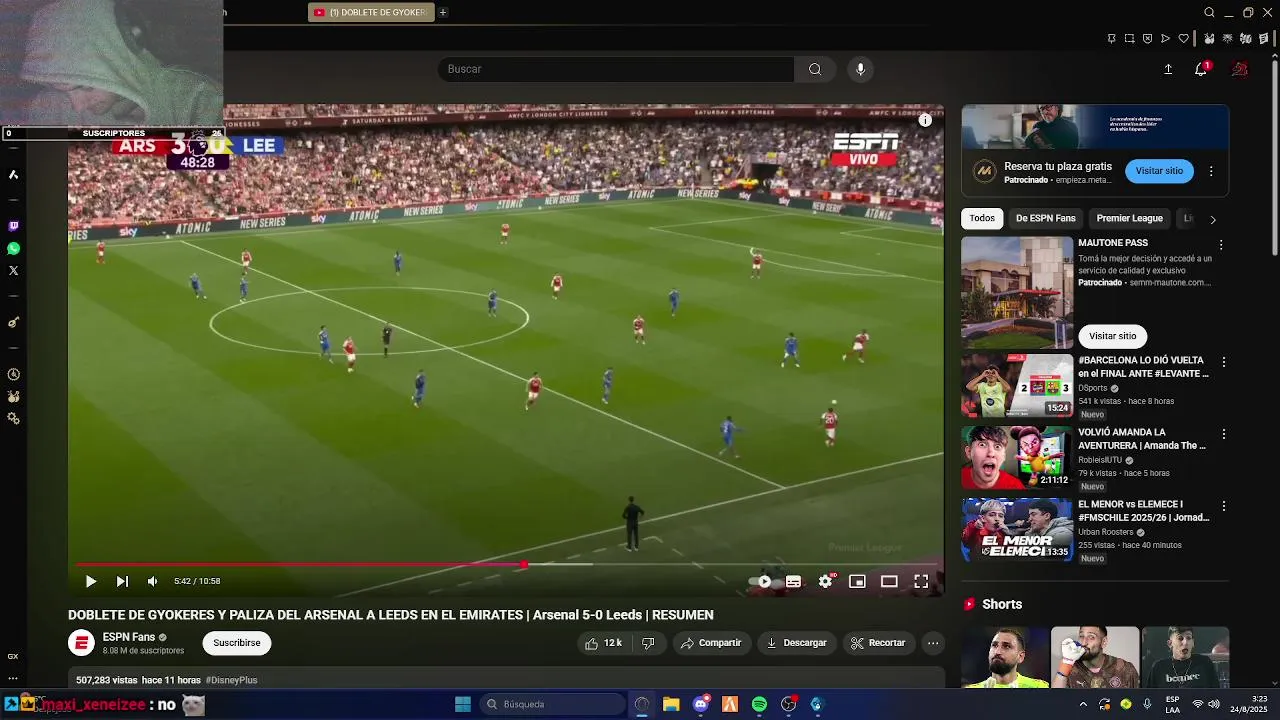Click the pin icon in browser toolbar
This screenshot has height=720, width=1280.
[1111, 39]
